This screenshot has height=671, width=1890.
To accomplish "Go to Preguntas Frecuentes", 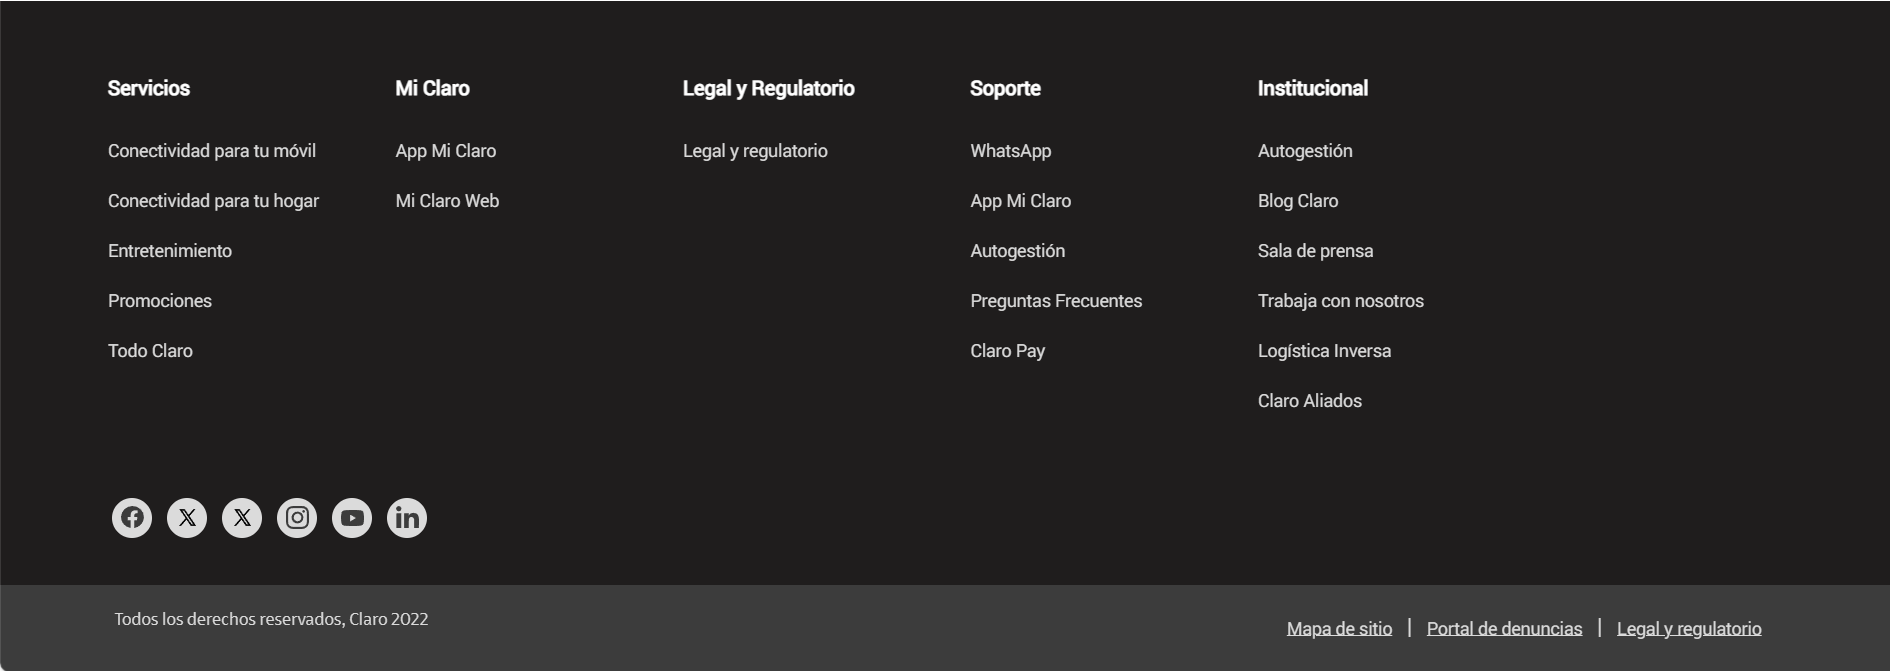I will pyautogui.click(x=1056, y=301).
